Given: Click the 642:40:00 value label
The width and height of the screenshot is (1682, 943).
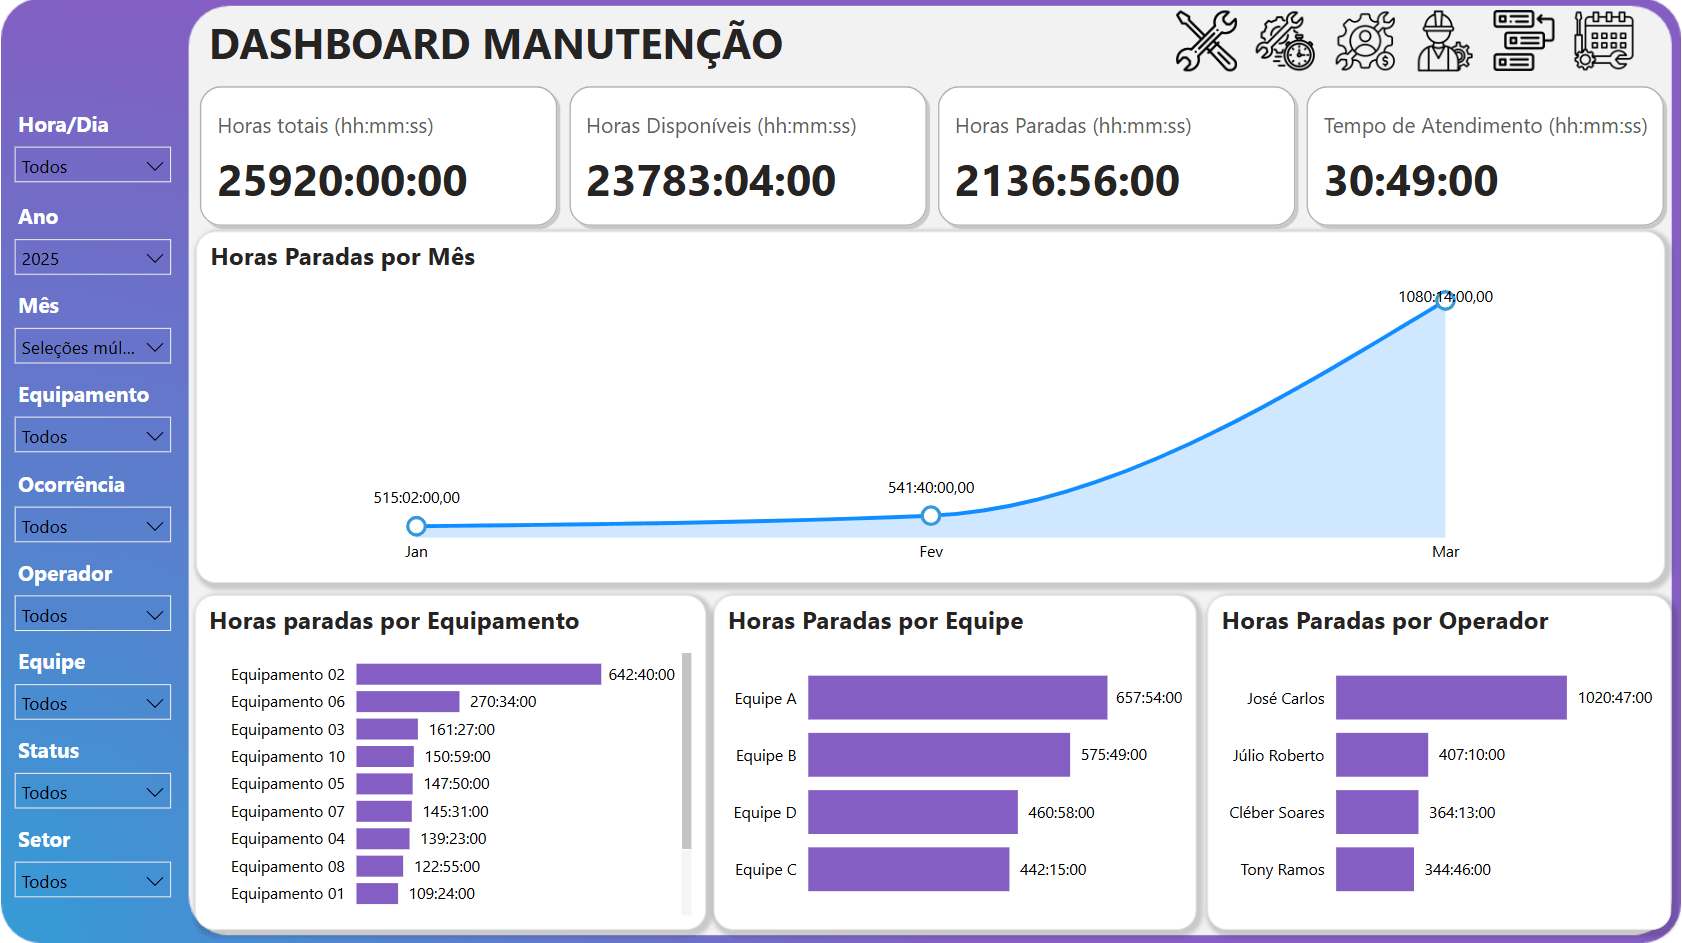Looking at the screenshot, I should [x=642, y=675].
